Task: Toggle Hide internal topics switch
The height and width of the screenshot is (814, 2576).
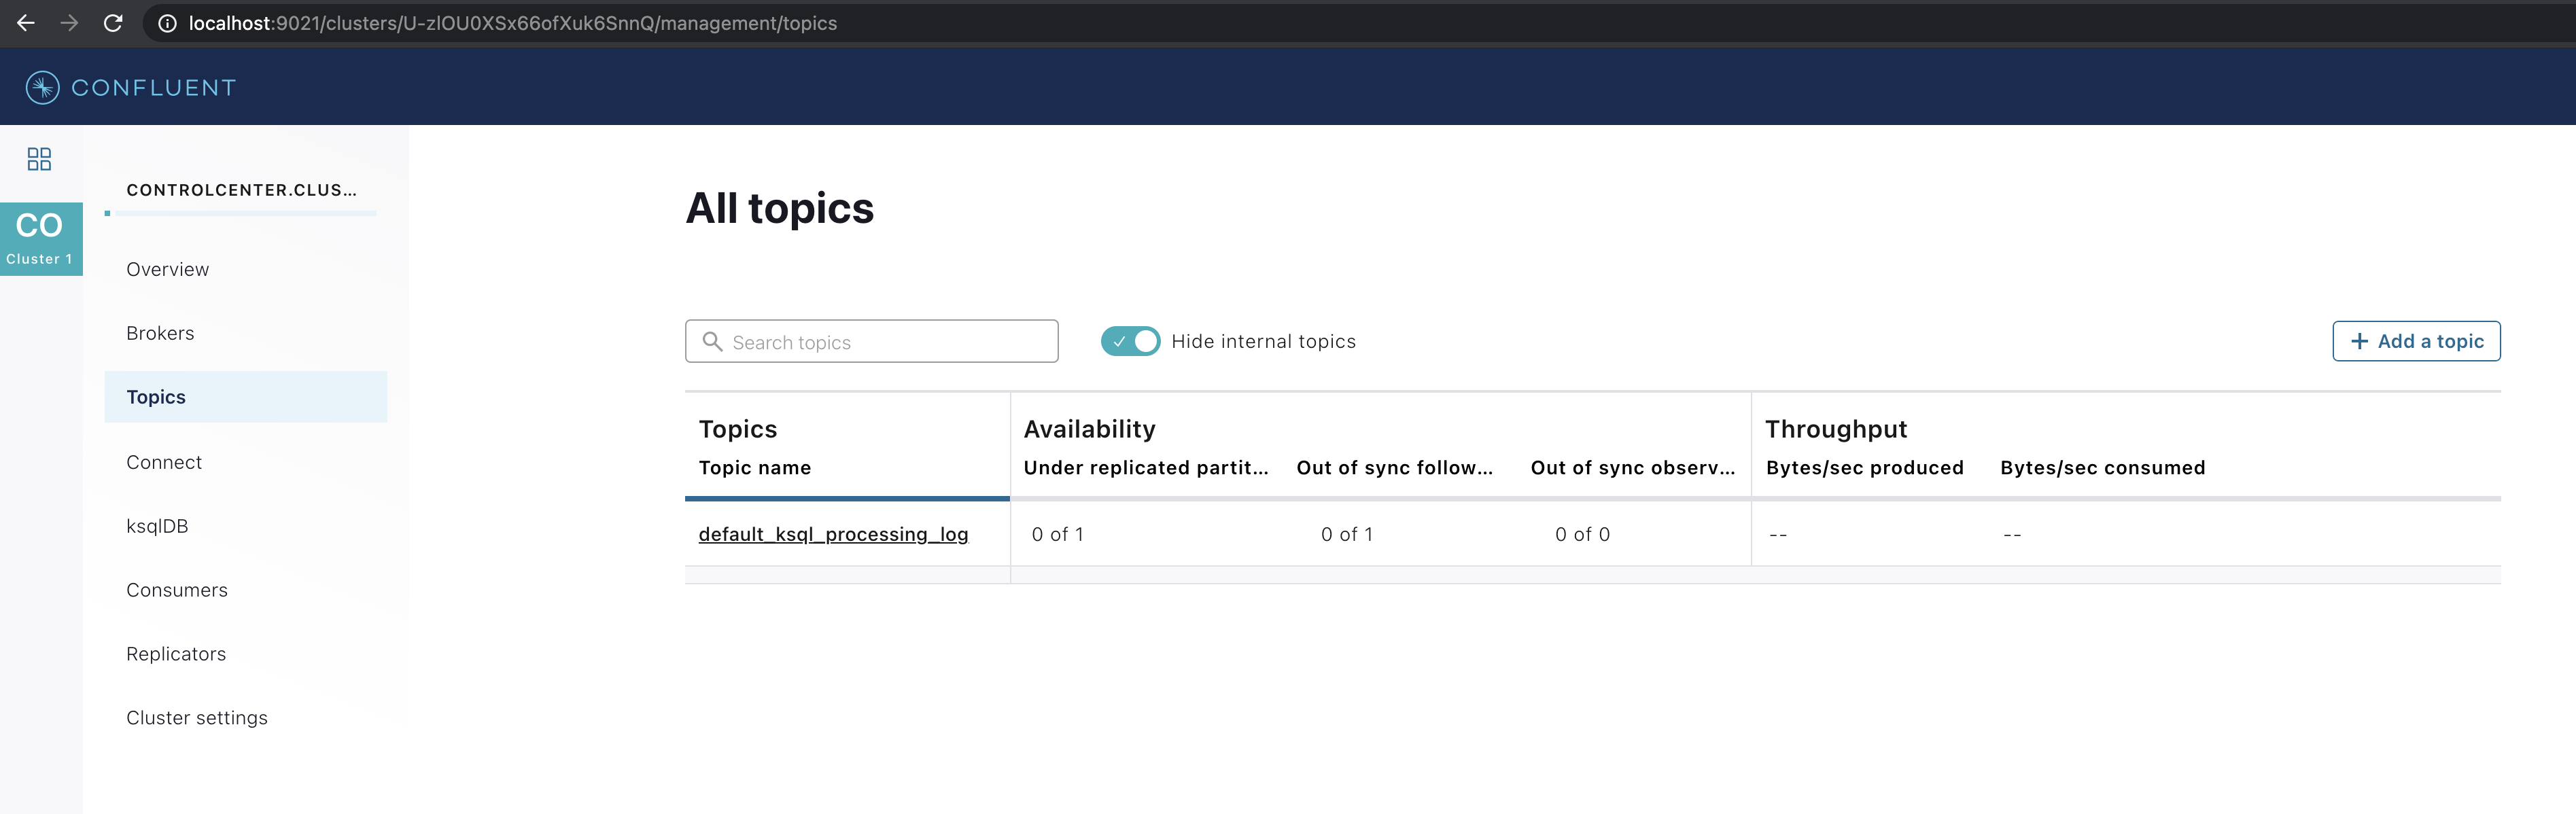Action: tap(1130, 341)
